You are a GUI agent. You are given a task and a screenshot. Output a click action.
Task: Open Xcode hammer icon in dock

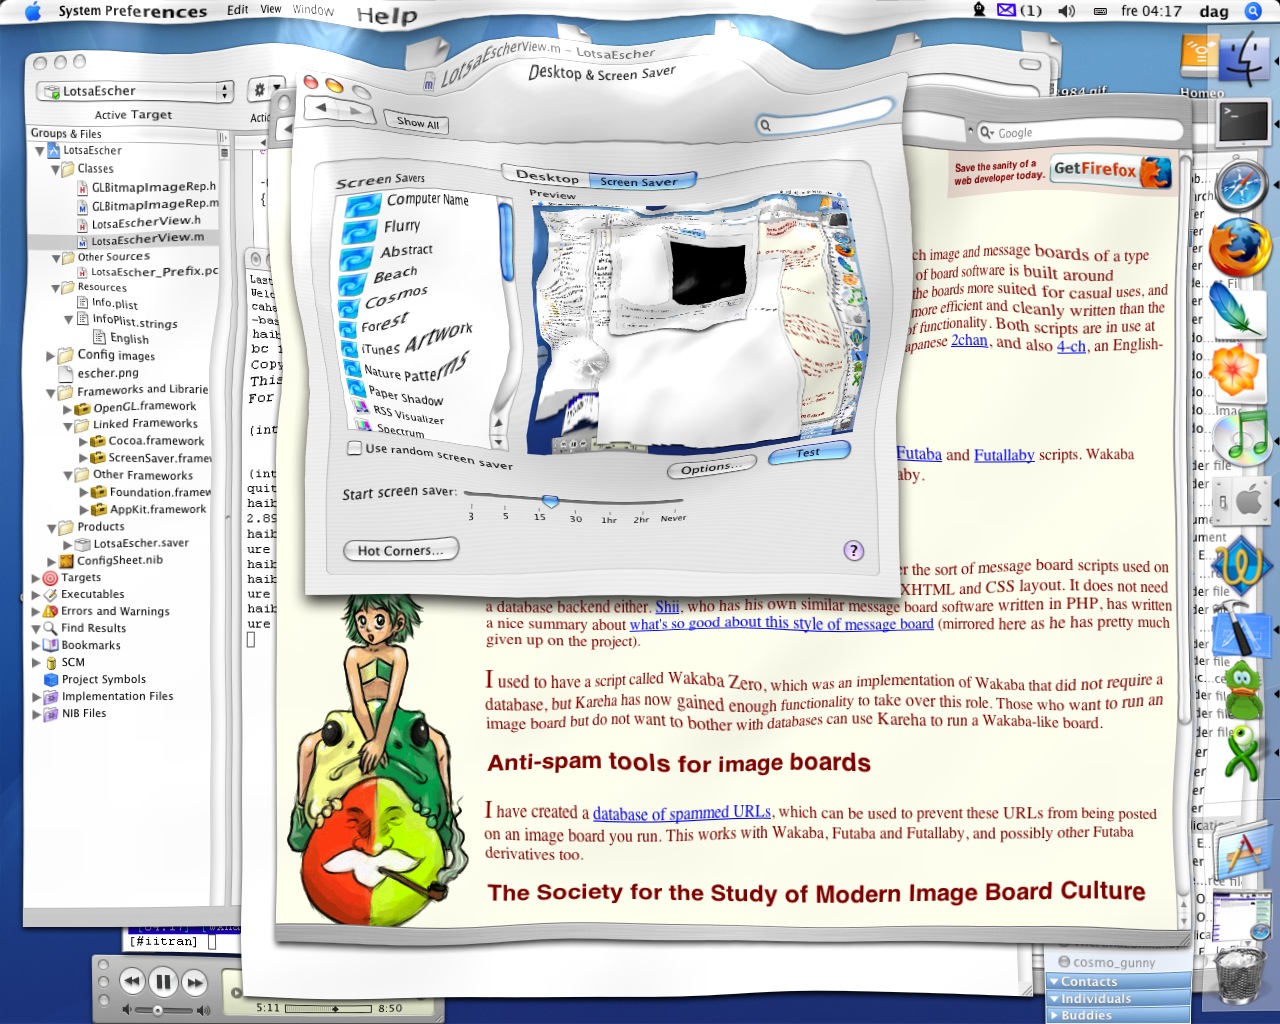[x=1241, y=630]
